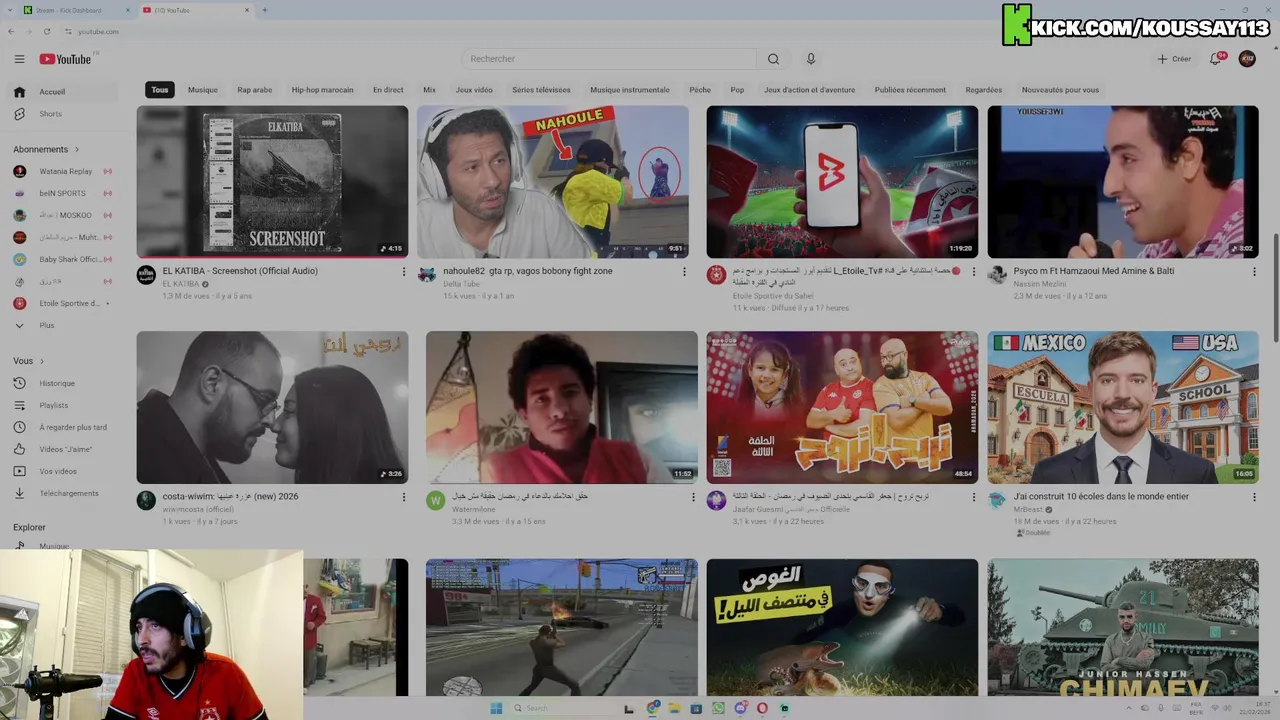The width and height of the screenshot is (1280, 720).
Task: Select the Hip-hop marocain chip
Action: [322, 90]
